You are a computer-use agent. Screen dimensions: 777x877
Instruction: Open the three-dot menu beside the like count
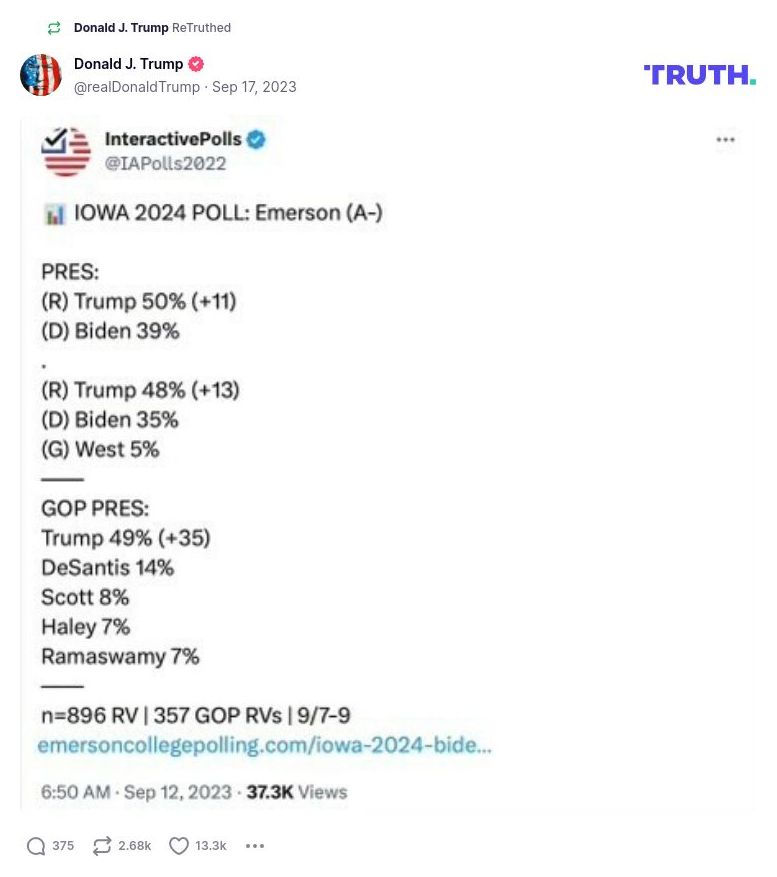point(255,845)
